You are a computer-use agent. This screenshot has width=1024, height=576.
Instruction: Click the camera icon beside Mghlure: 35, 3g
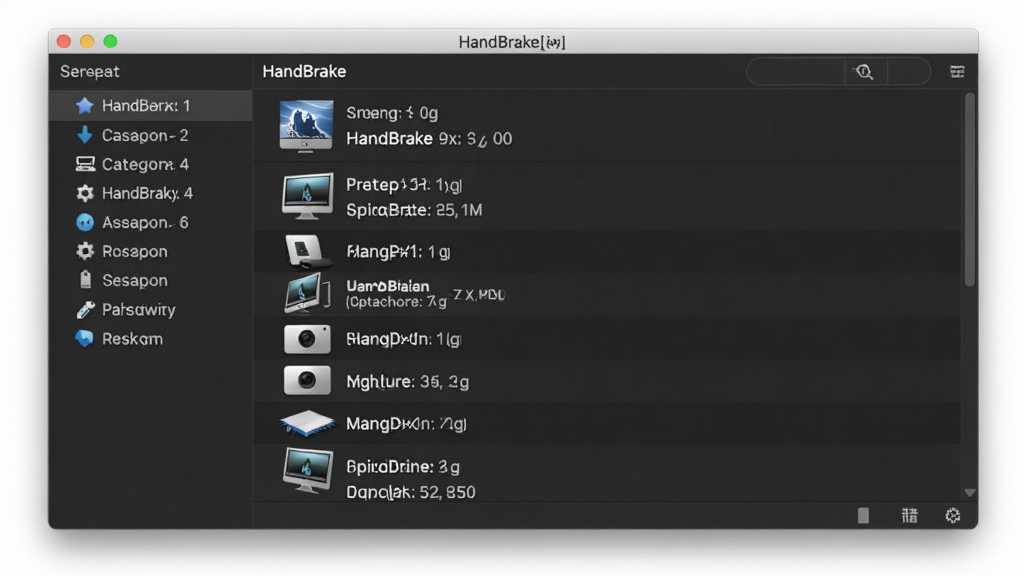(307, 381)
